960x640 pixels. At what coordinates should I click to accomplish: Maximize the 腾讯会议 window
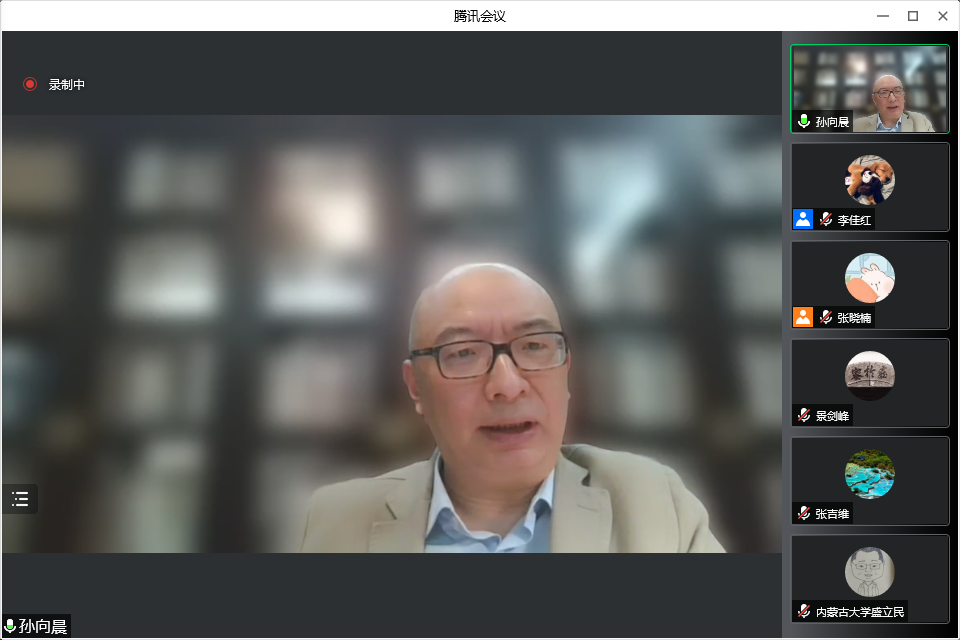(x=912, y=15)
